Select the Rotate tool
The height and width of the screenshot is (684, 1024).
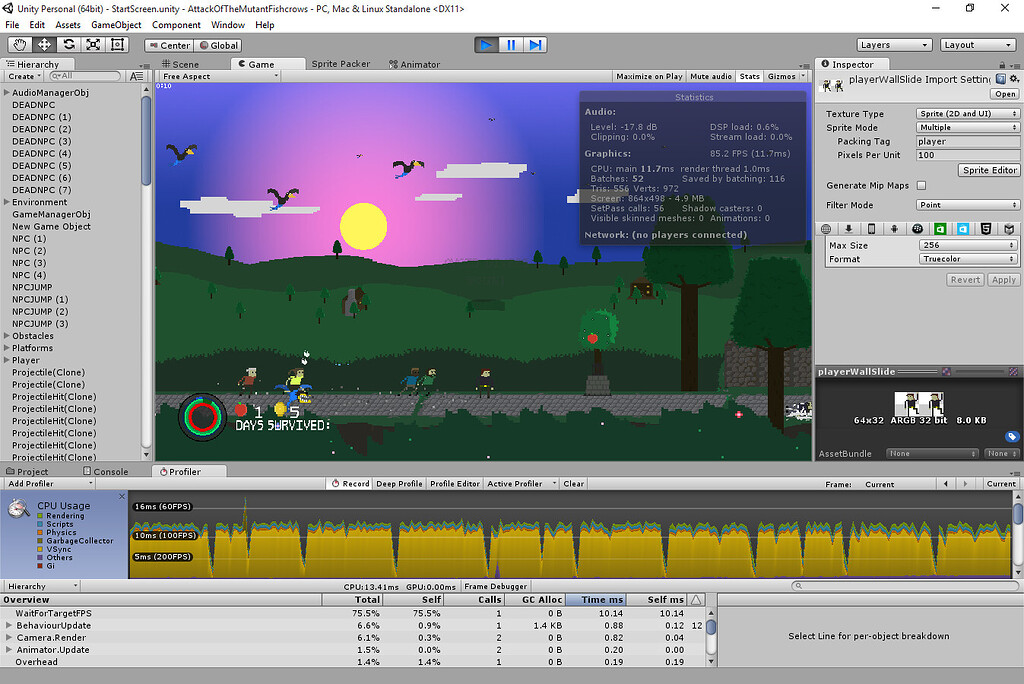69,45
